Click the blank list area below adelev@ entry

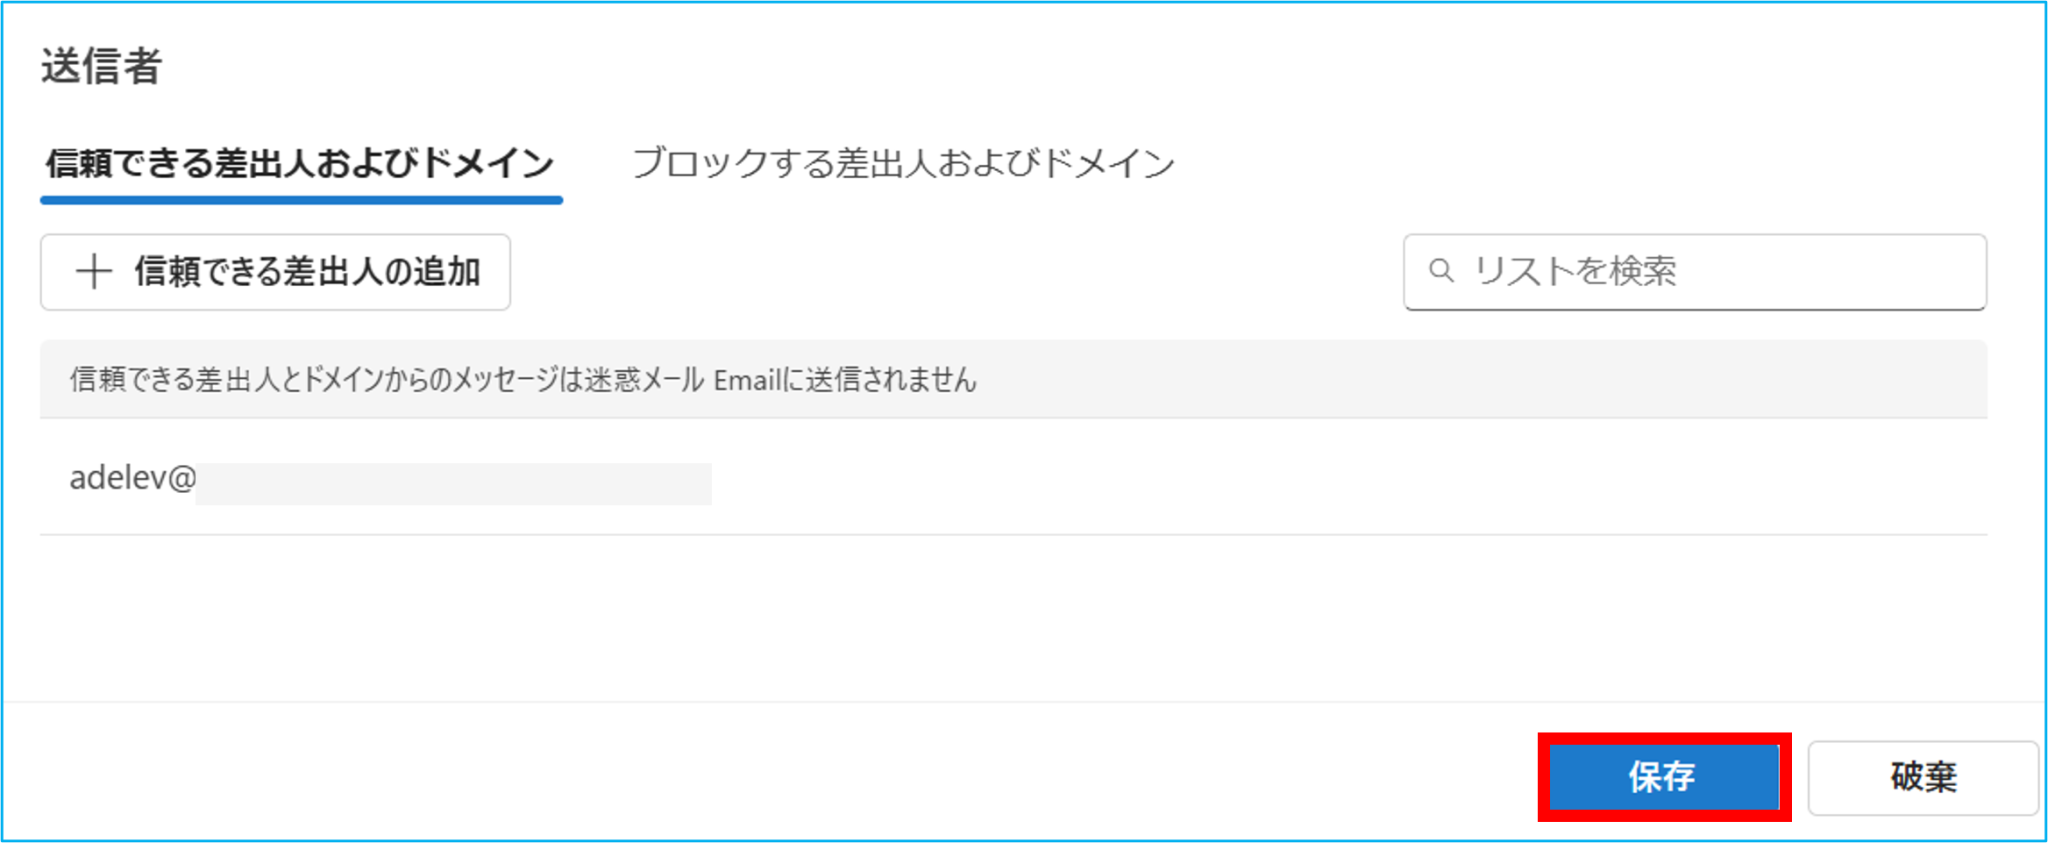1013,617
